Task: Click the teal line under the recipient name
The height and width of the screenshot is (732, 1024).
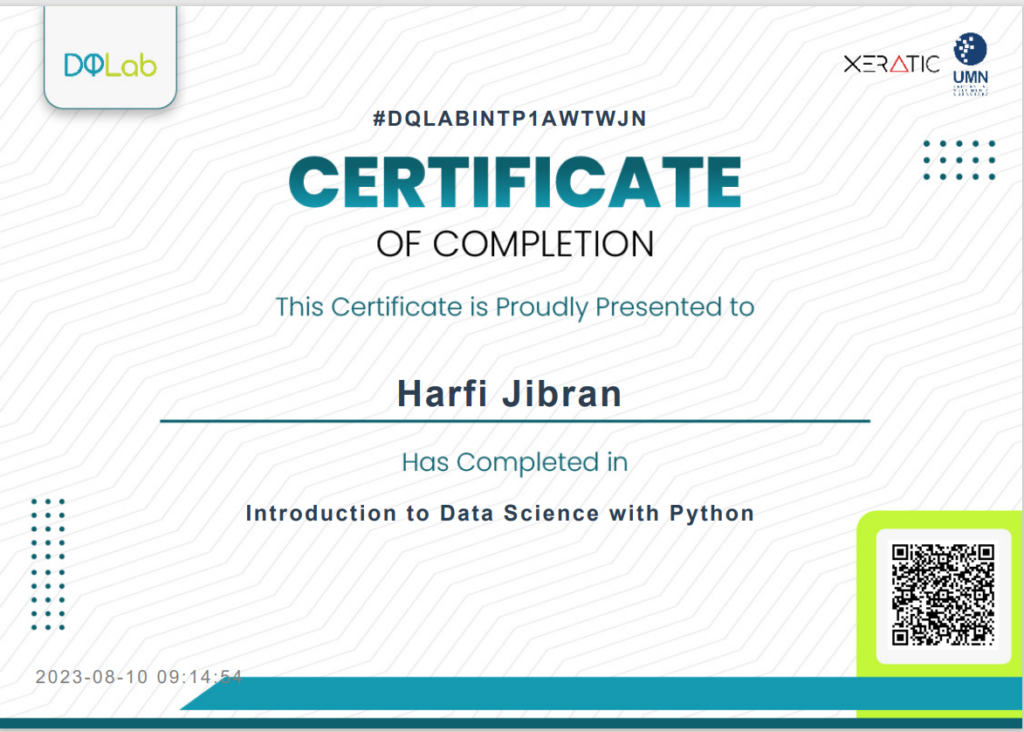Action: coord(515,422)
